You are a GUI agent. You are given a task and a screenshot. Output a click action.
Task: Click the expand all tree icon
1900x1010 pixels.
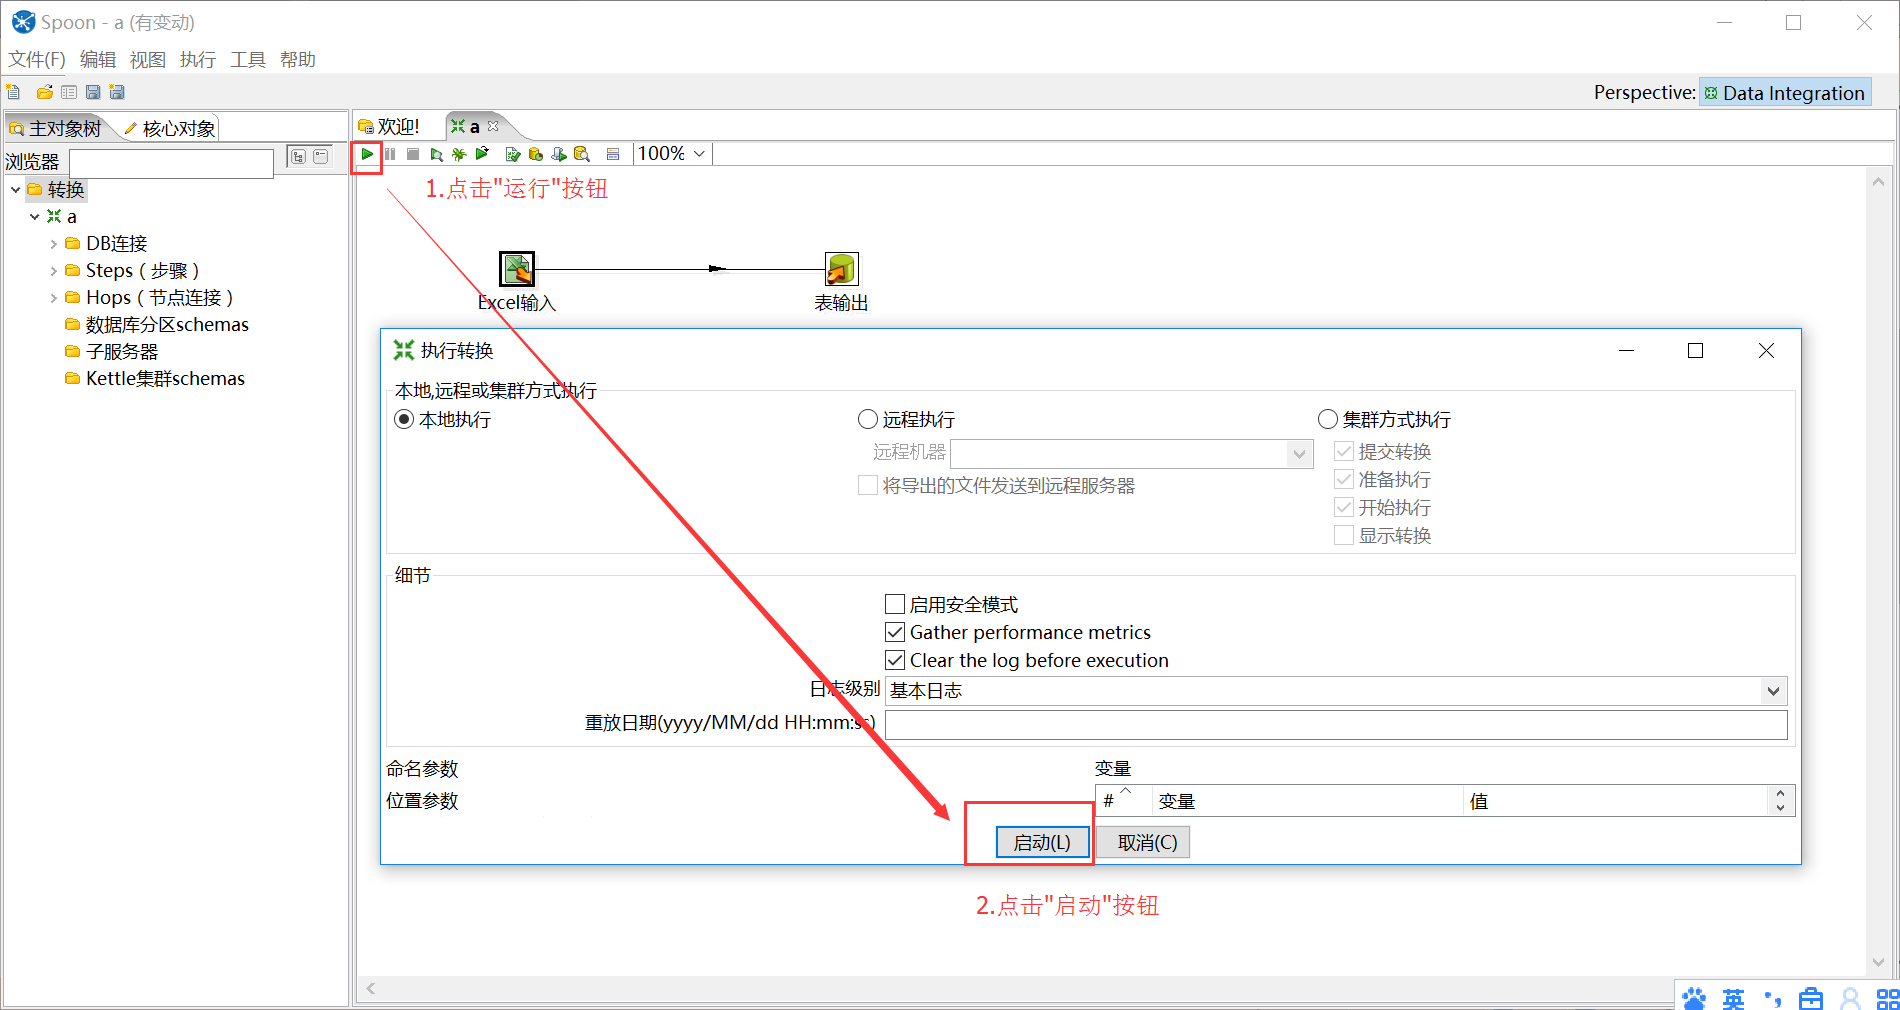[x=298, y=157]
